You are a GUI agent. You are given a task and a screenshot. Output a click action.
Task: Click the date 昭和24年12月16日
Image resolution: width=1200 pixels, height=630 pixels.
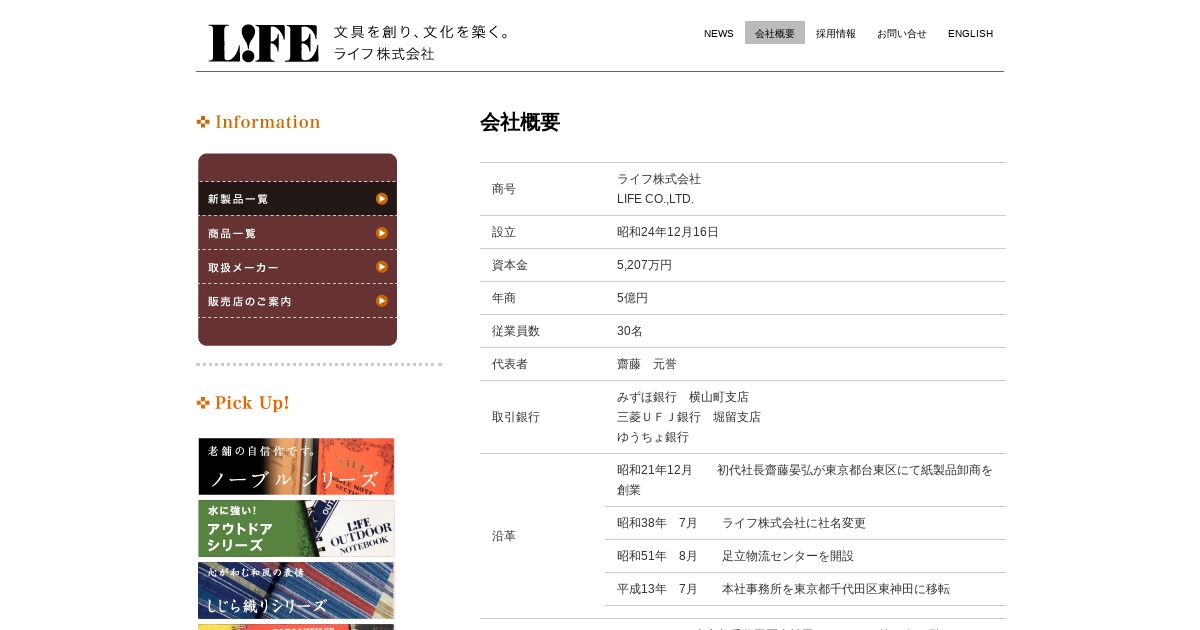(x=668, y=232)
